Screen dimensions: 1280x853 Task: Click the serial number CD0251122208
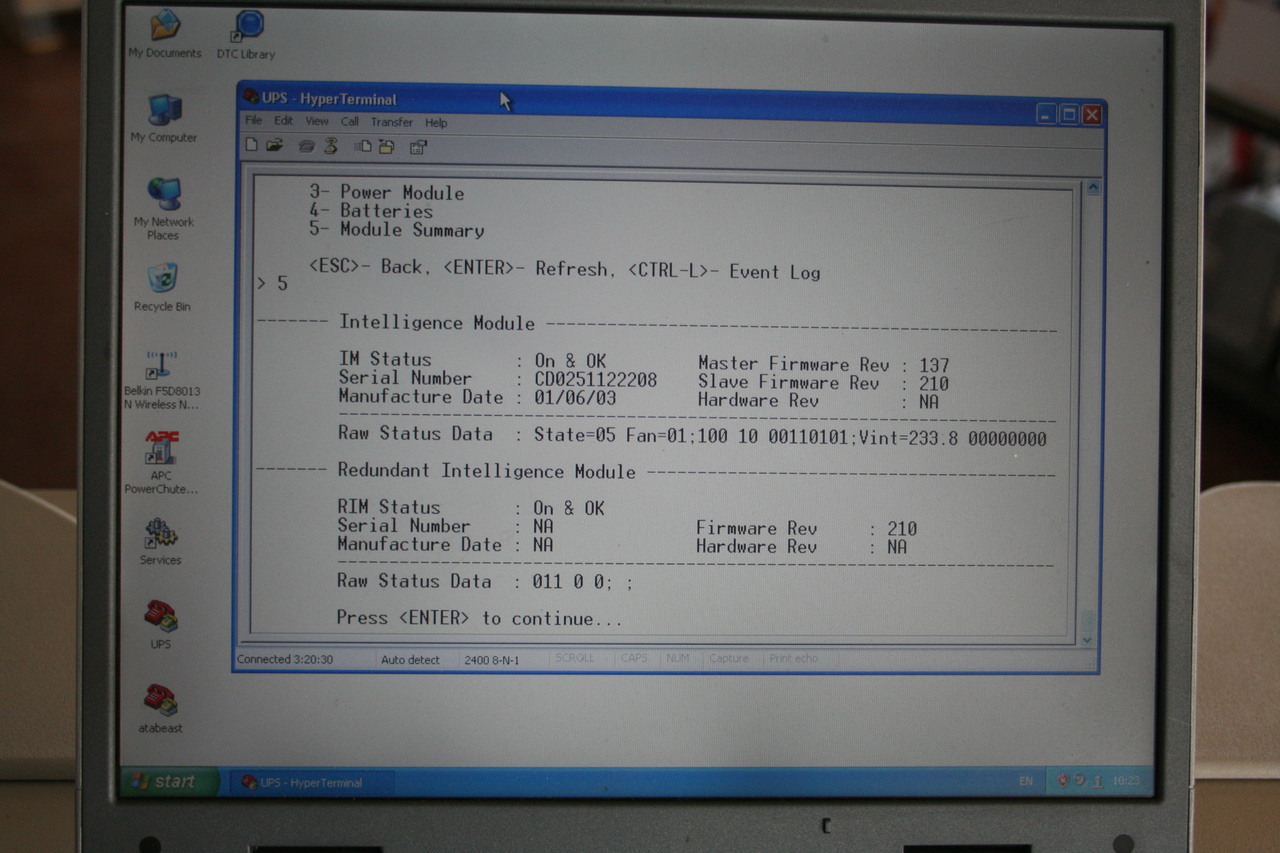[x=596, y=379]
